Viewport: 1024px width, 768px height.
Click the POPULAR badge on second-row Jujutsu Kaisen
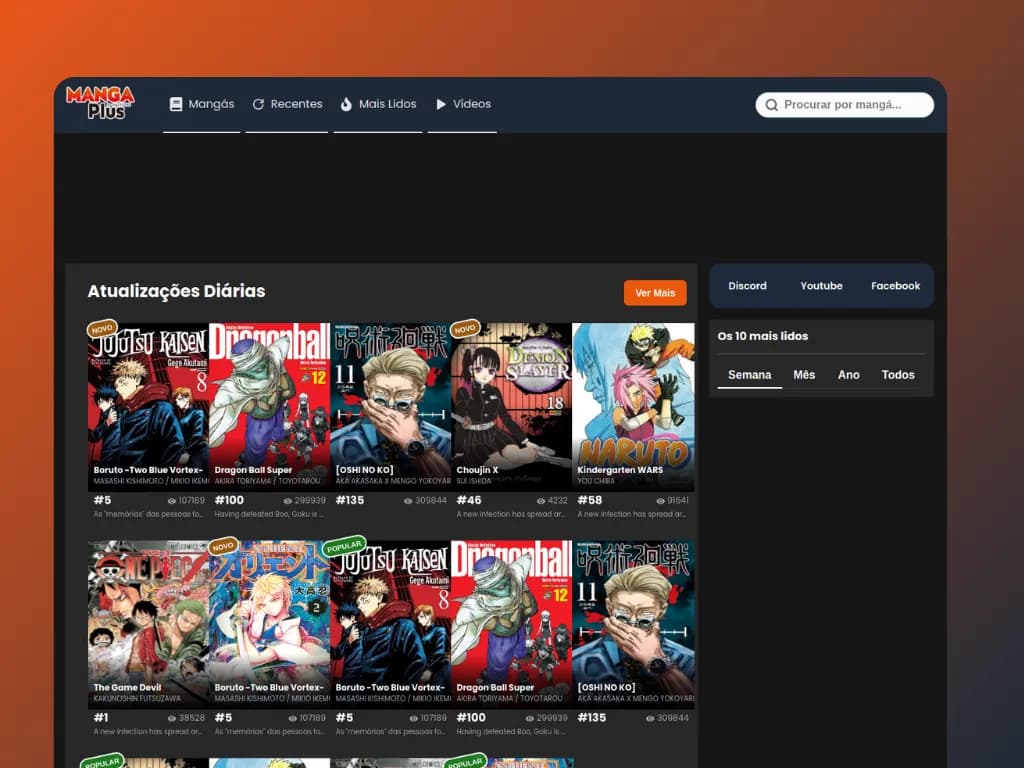coord(344,545)
